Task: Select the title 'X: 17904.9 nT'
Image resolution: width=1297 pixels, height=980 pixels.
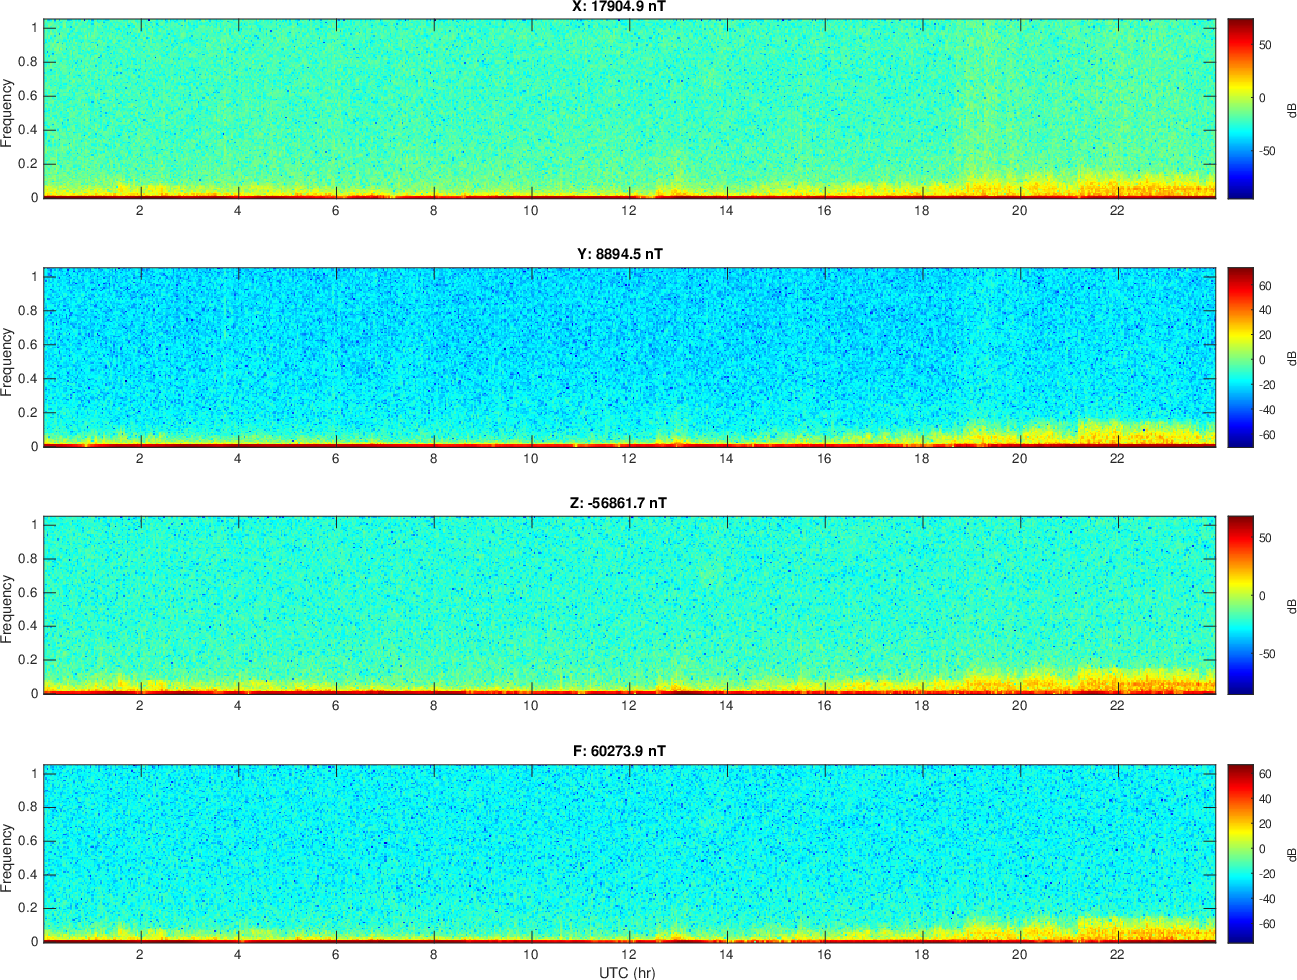Action: 619,7
